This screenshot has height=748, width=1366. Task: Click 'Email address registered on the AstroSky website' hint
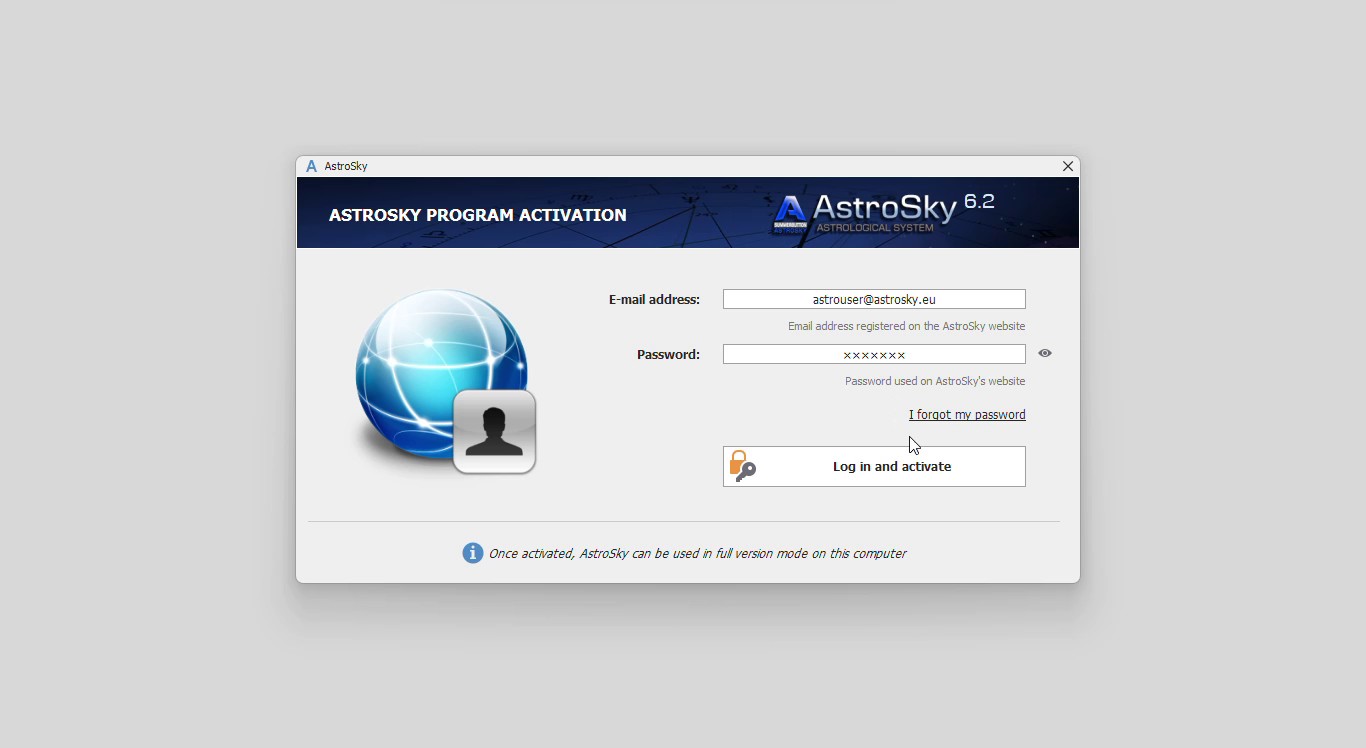tap(906, 326)
